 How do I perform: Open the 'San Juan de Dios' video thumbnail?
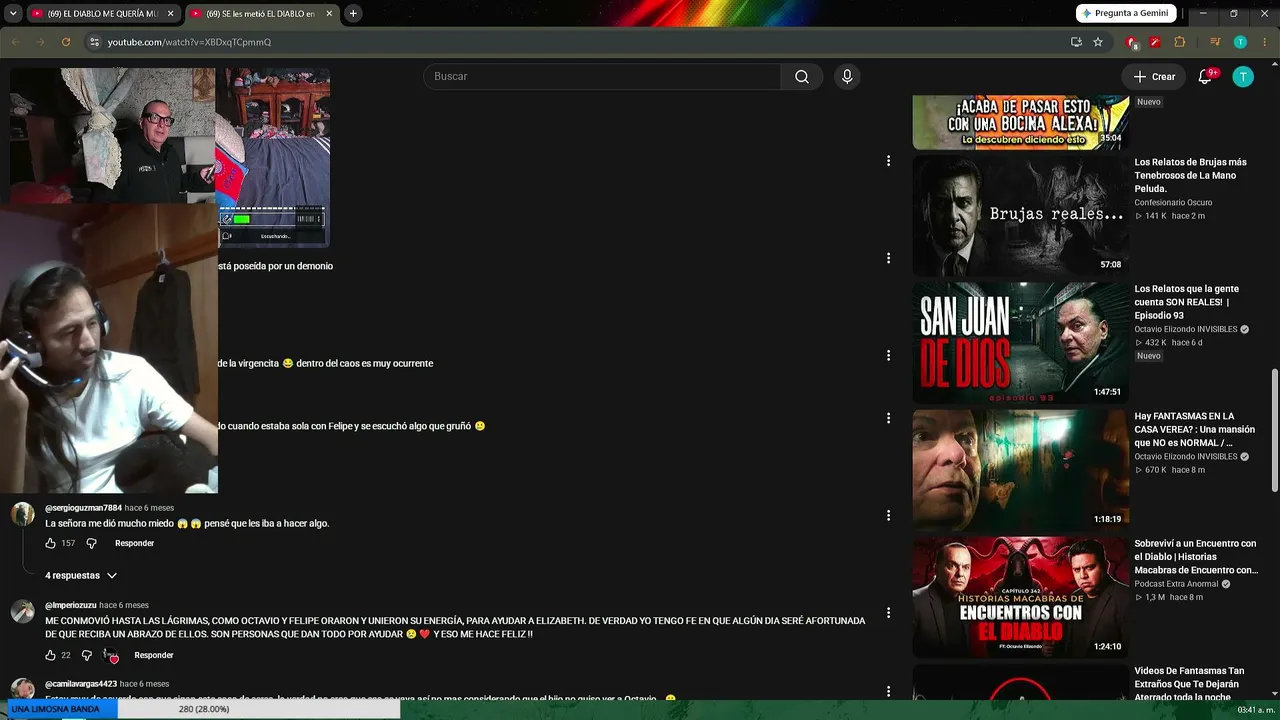(x=1020, y=343)
